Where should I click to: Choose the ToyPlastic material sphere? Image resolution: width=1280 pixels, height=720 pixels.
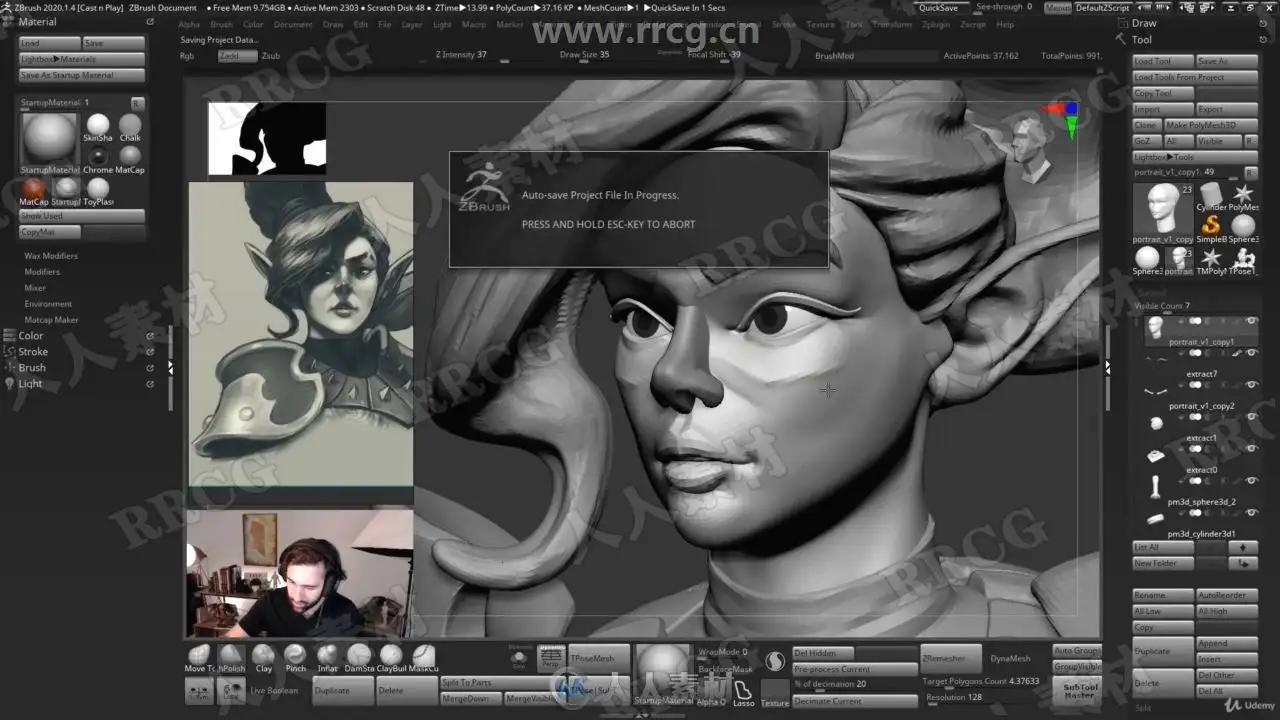click(x=98, y=191)
